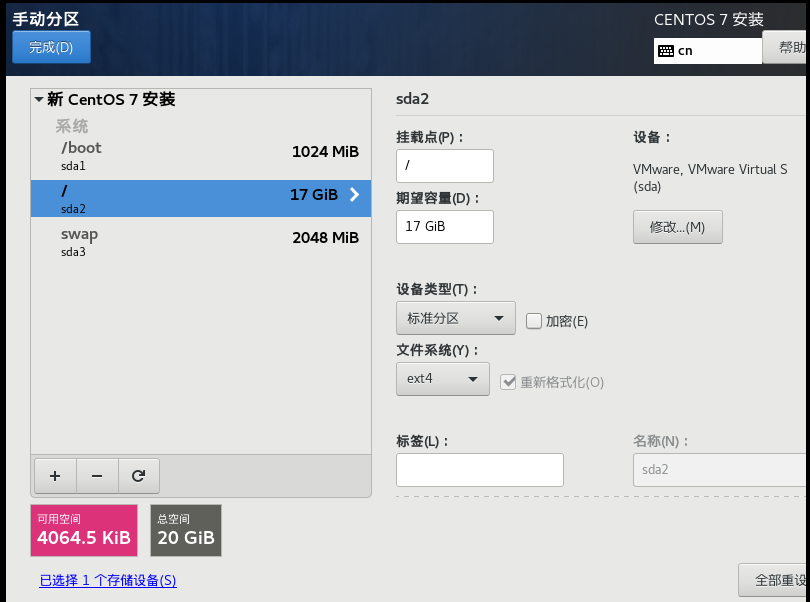The image size is (810, 602).
Task: Select the swap sda3 partition entry
Action: 201,242
